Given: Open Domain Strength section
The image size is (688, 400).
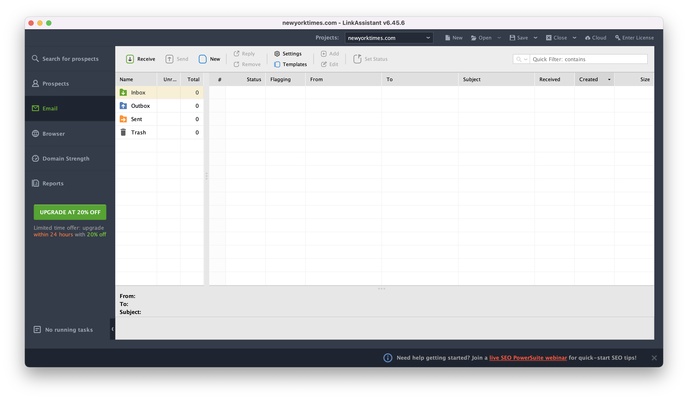Looking at the screenshot, I should [x=61, y=158].
